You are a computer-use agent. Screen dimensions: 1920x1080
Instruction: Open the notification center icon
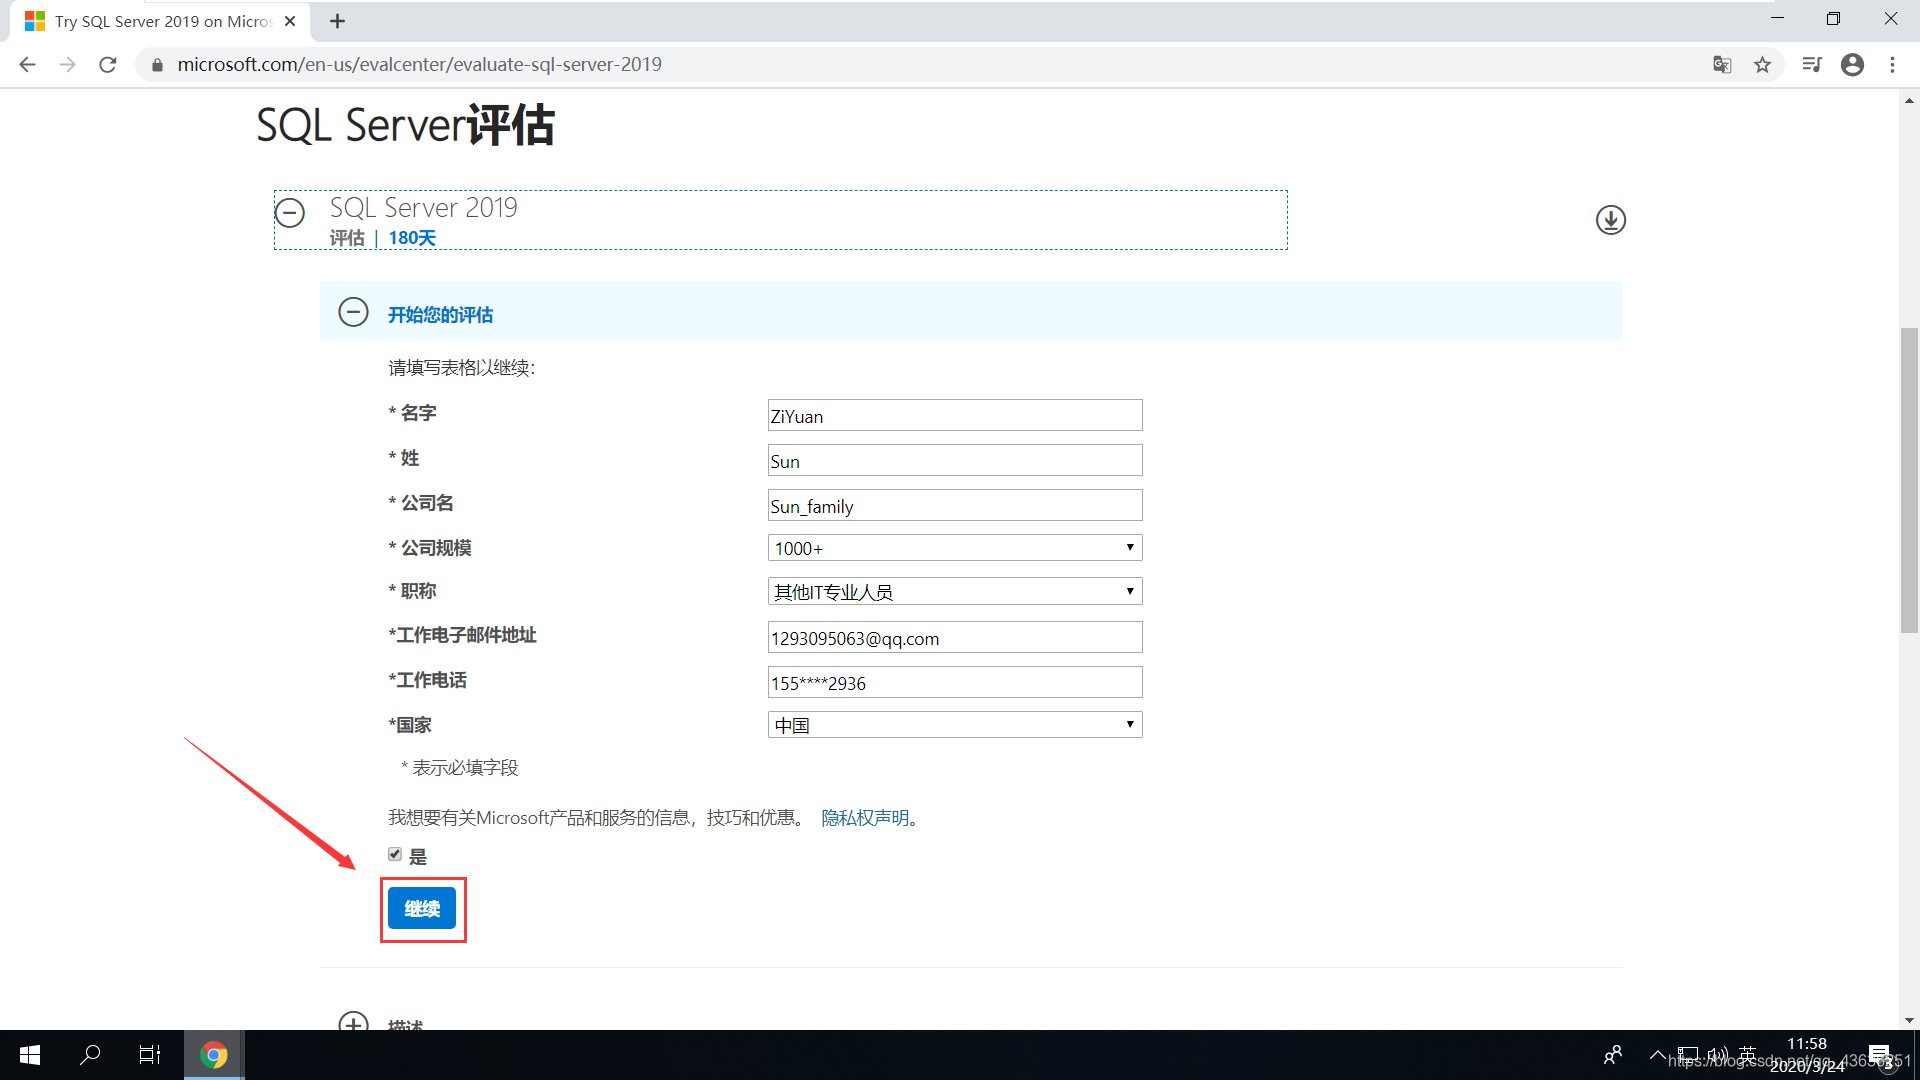pyautogui.click(x=1880, y=1055)
